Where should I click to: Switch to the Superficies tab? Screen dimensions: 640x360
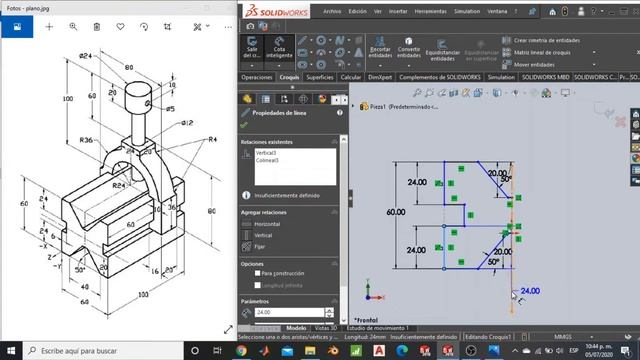click(x=320, y=77)
